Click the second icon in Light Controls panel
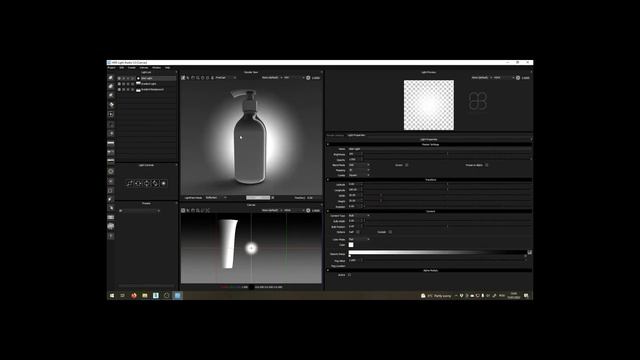The image size is (640, 360). pos(138,183)
